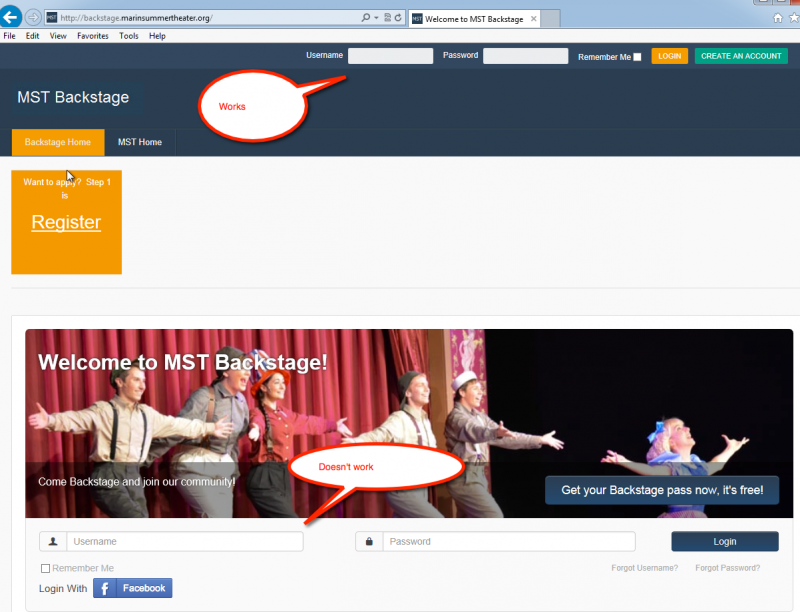This screenshot has width=800, height=612.
Task: Click the lock icon beside Password field
Action: tap(369, 541)
